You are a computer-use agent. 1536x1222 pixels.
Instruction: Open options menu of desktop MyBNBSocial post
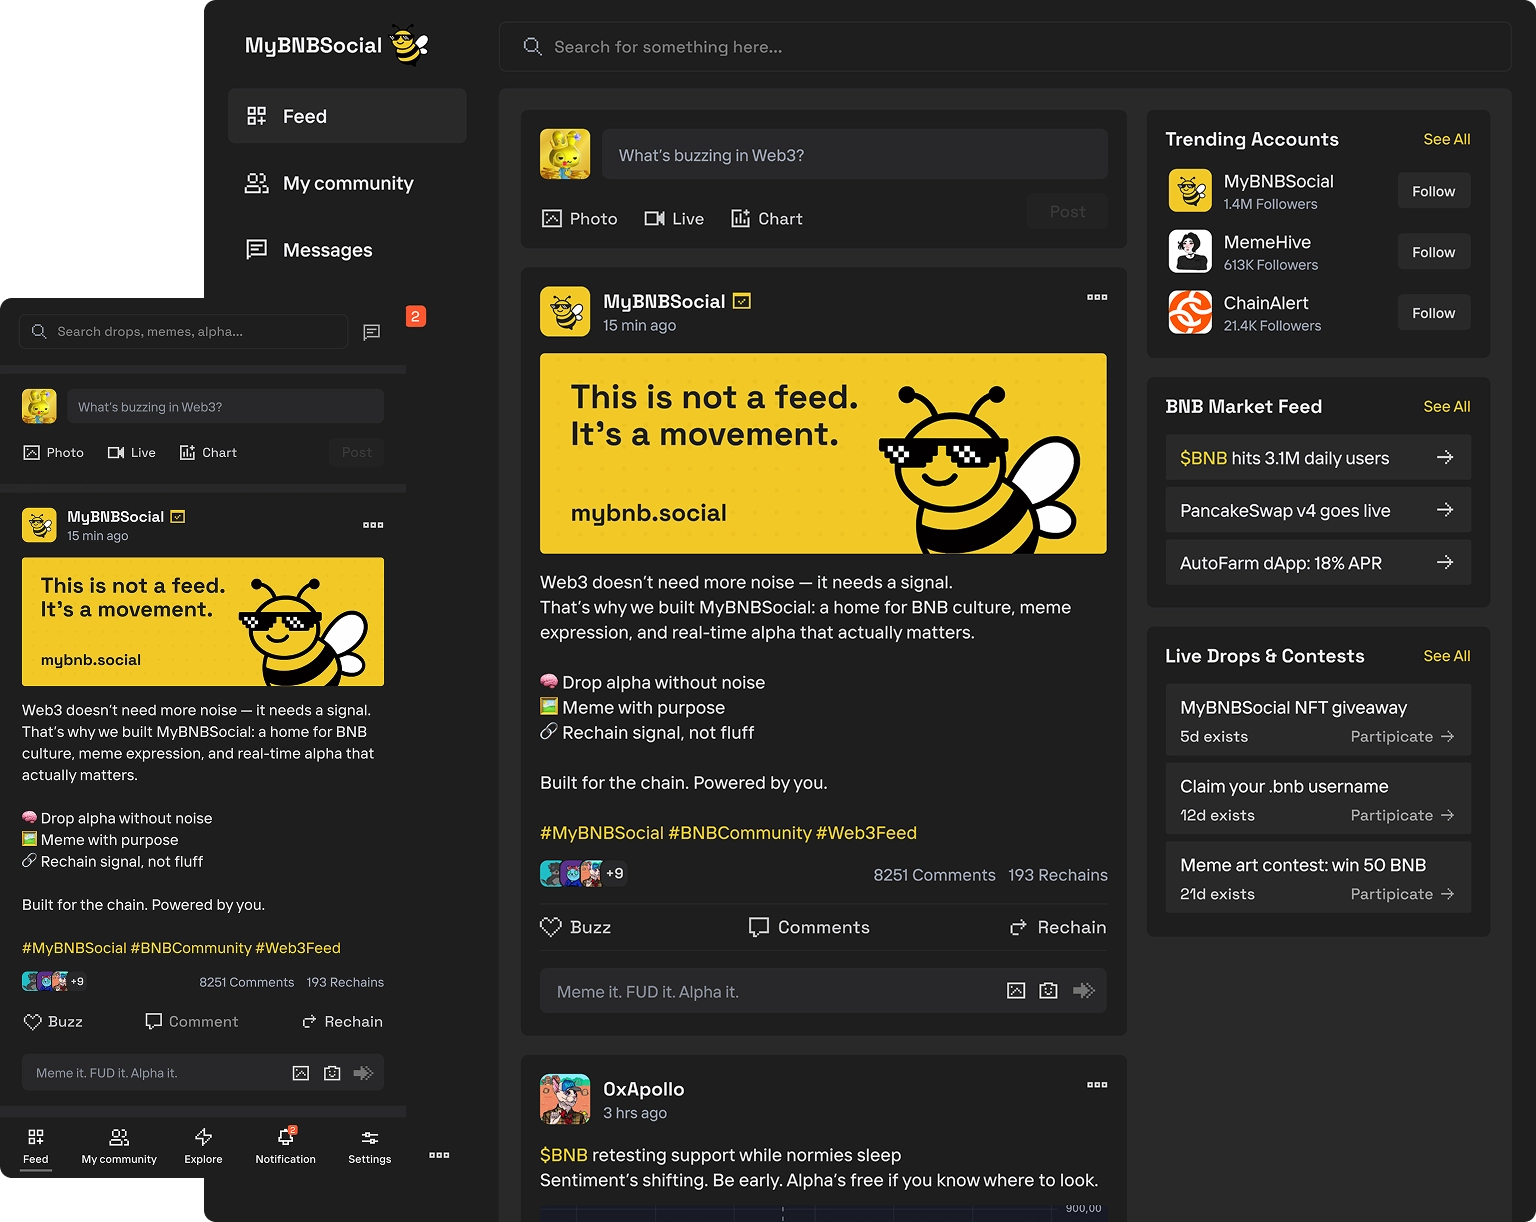[1097, 297]
